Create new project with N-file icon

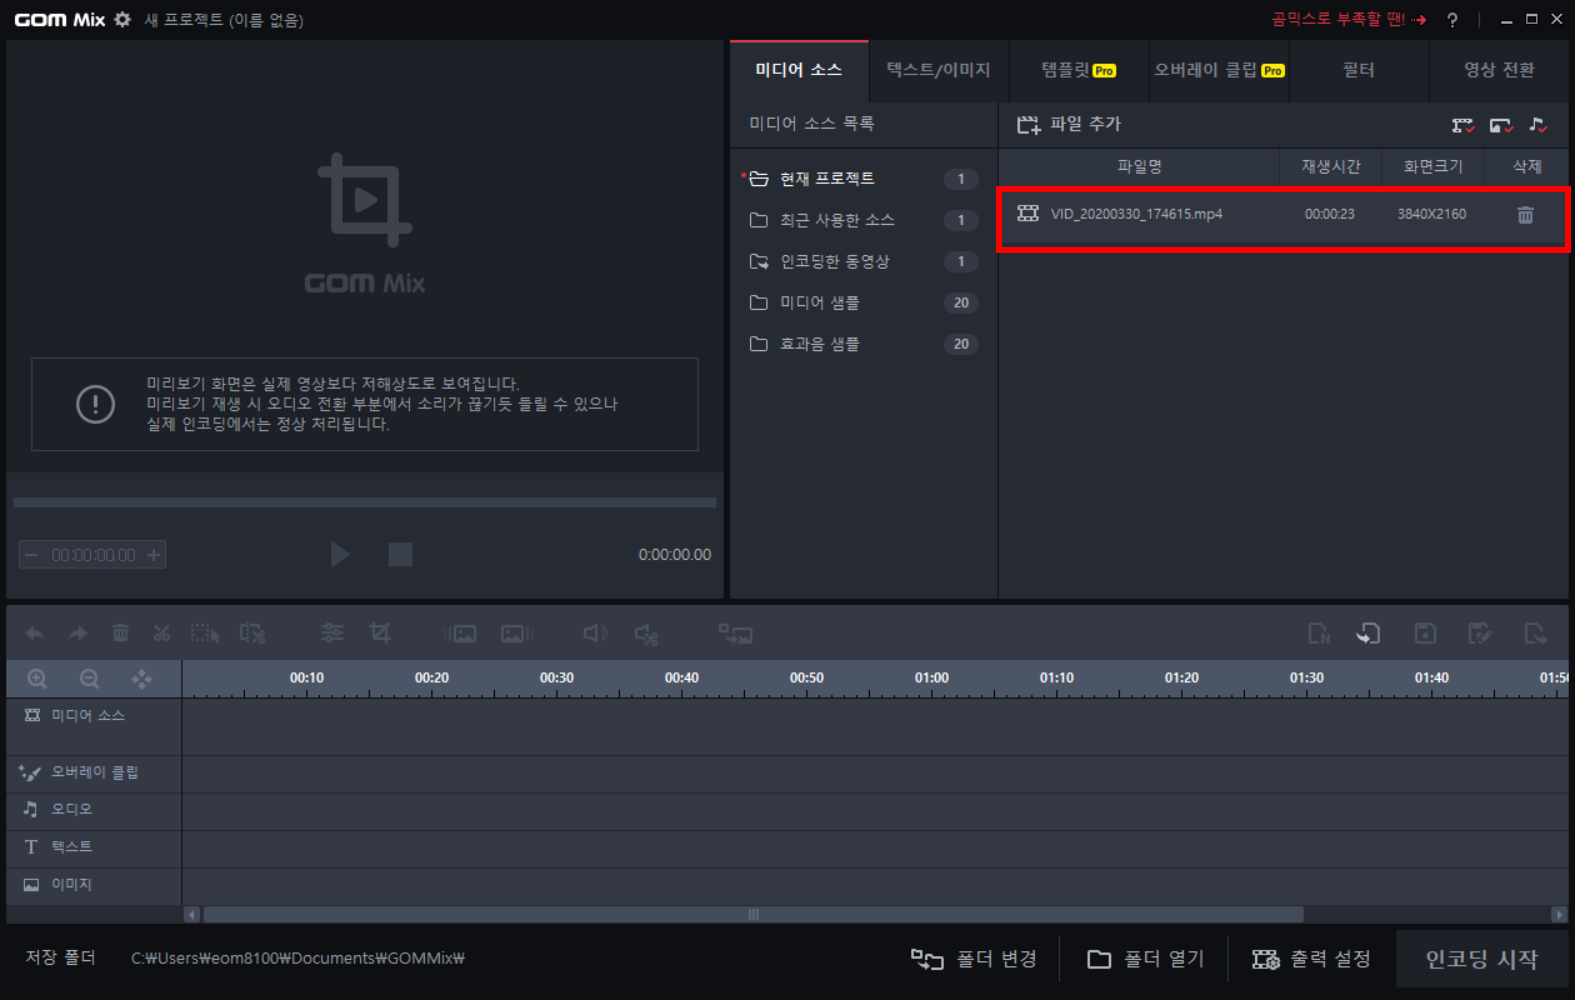(1319, 633)
